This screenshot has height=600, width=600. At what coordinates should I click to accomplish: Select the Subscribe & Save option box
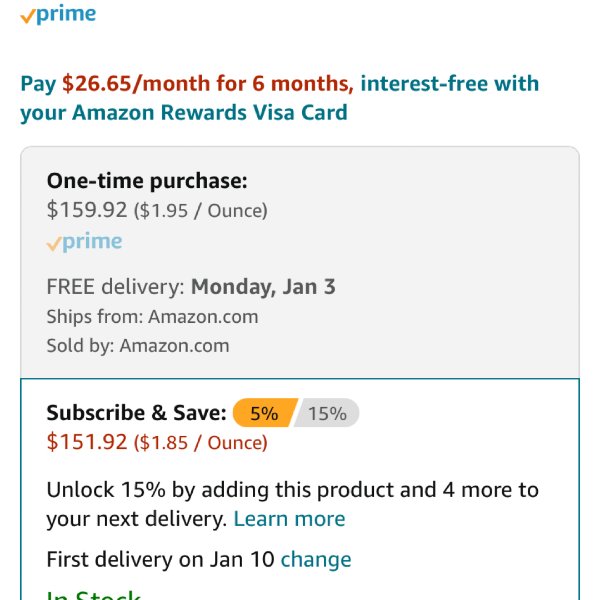300,489
